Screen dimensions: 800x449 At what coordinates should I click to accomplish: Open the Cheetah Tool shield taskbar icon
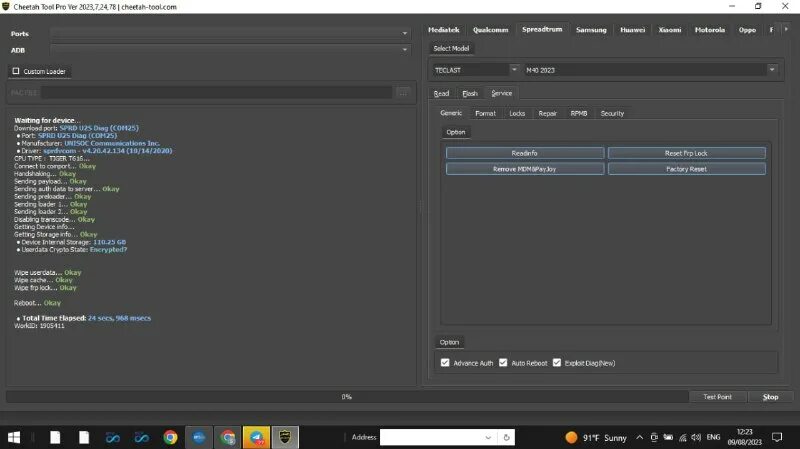click(x=285, y=437)
